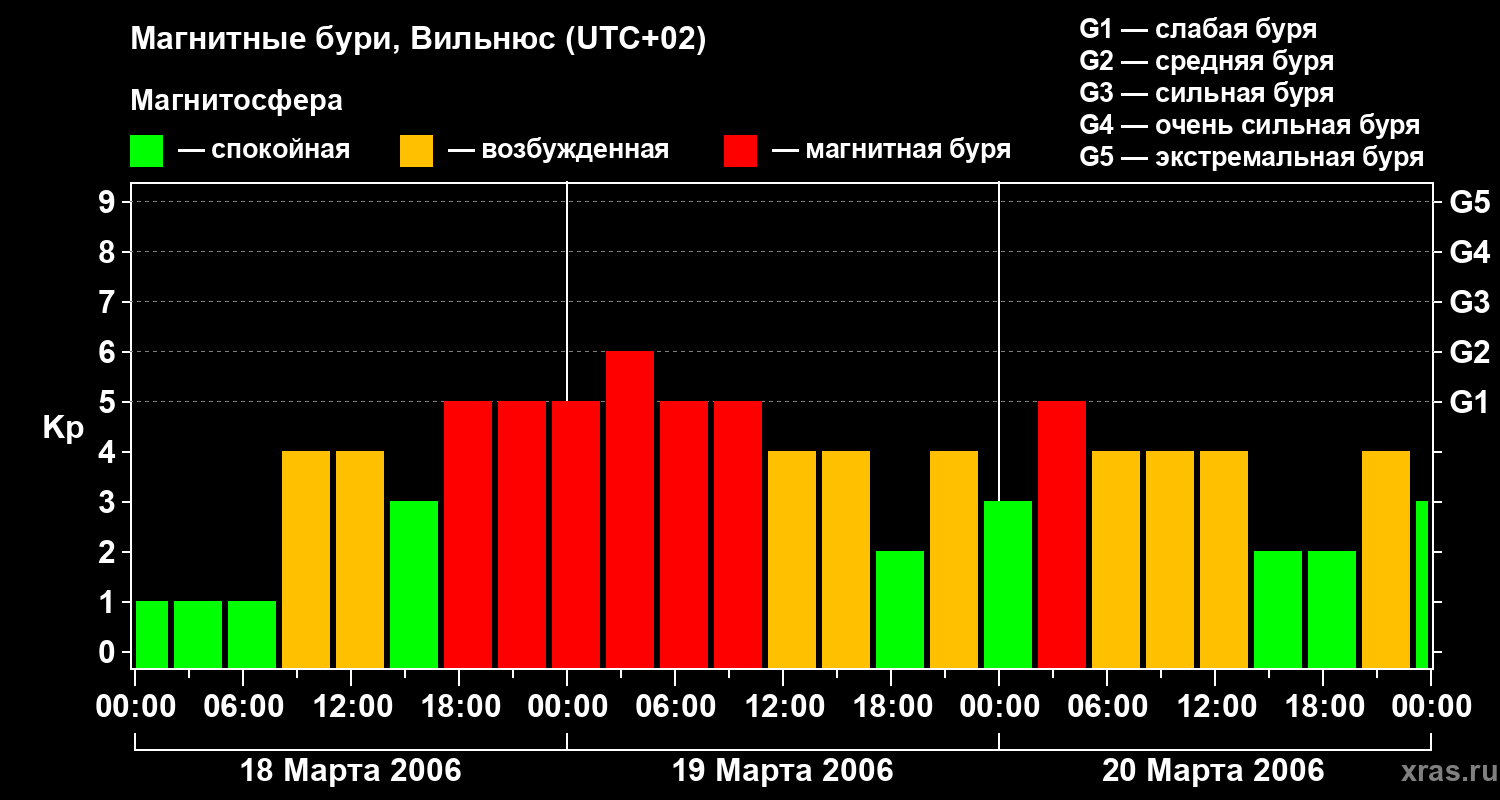The height and width of the screenshot is (800, 1500).
Task: Click the red bar starting at 18:00 on 18 March
Action: point(468,535)
